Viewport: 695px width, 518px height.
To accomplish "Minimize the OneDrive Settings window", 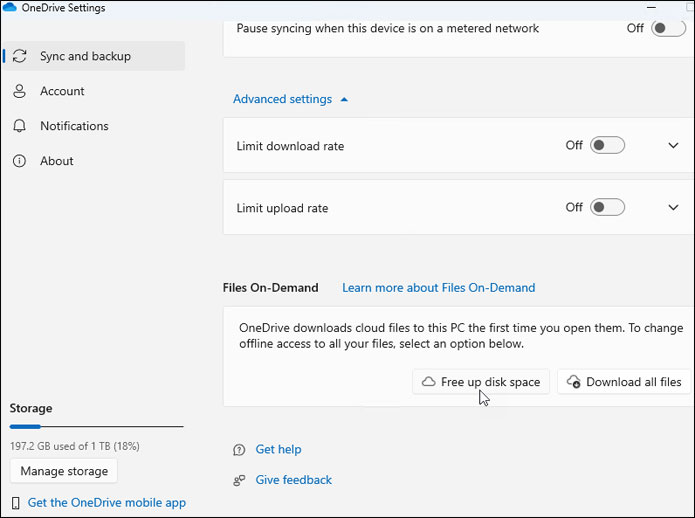I will tap(651, 7).
